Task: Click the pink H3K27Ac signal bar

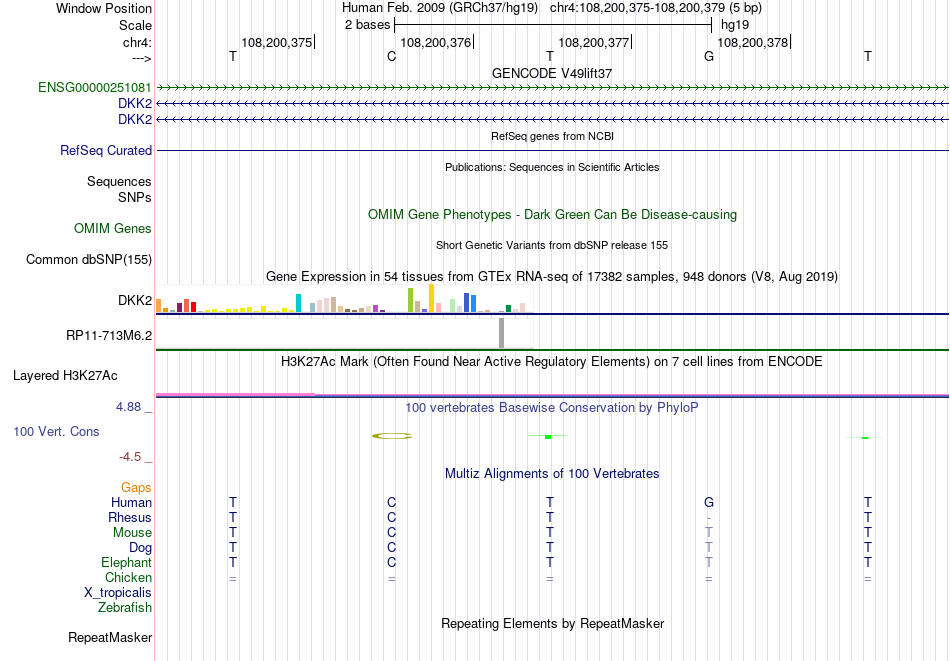Action: (x=236, y=394)
